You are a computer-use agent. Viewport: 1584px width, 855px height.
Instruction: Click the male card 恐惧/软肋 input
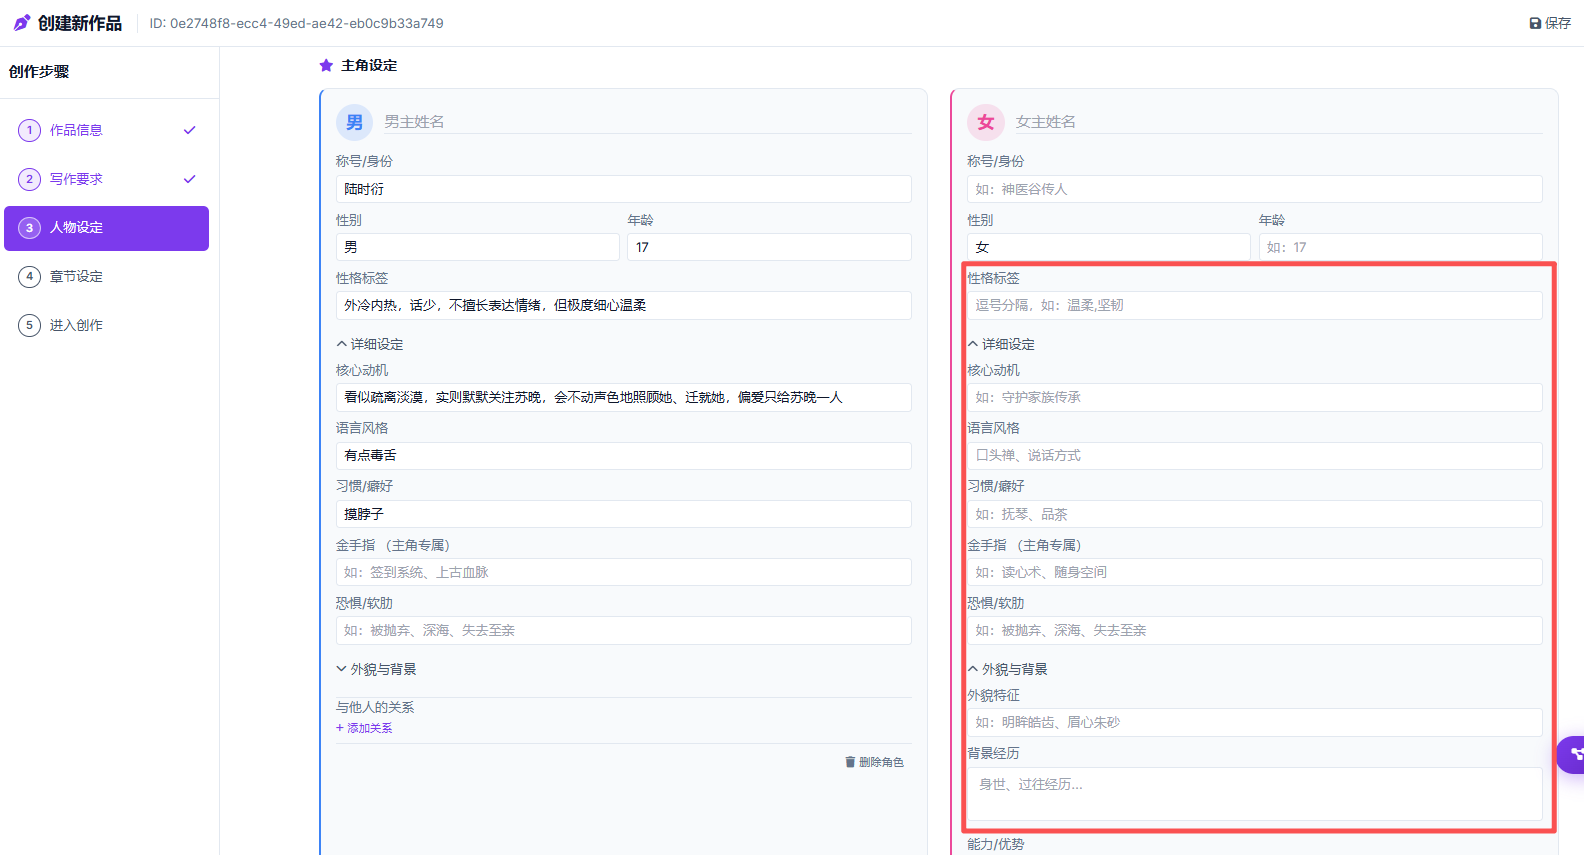tap(623, 630)
